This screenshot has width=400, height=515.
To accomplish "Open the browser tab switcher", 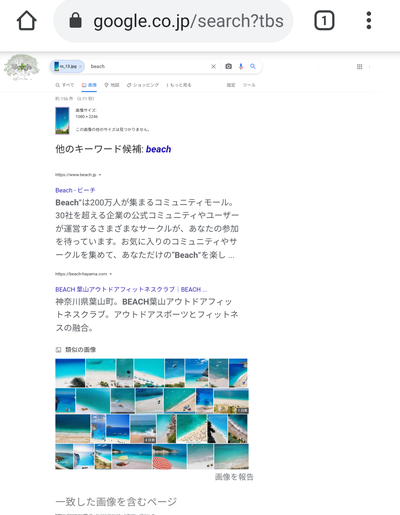I will (324, 21).
